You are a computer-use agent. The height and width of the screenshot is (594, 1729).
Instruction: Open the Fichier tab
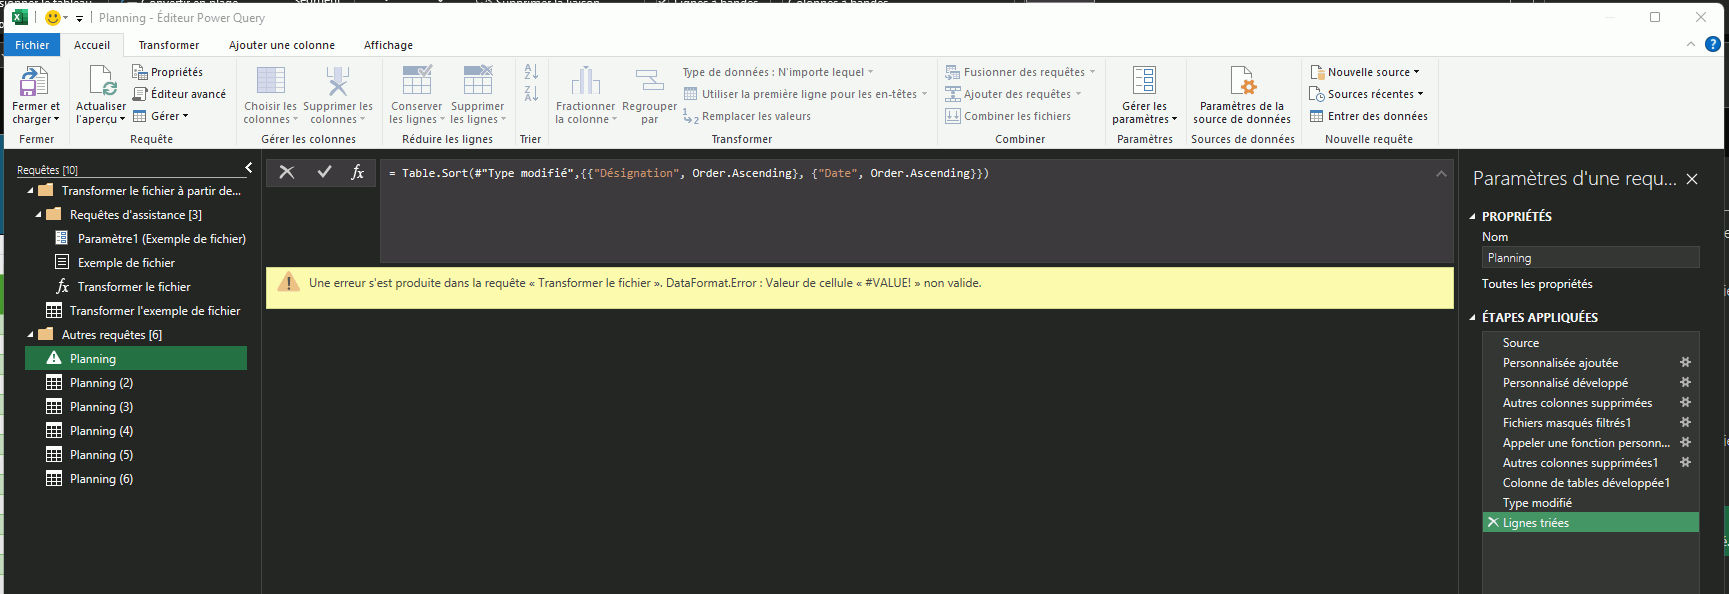pyautogui.click(x=32, y=45)
